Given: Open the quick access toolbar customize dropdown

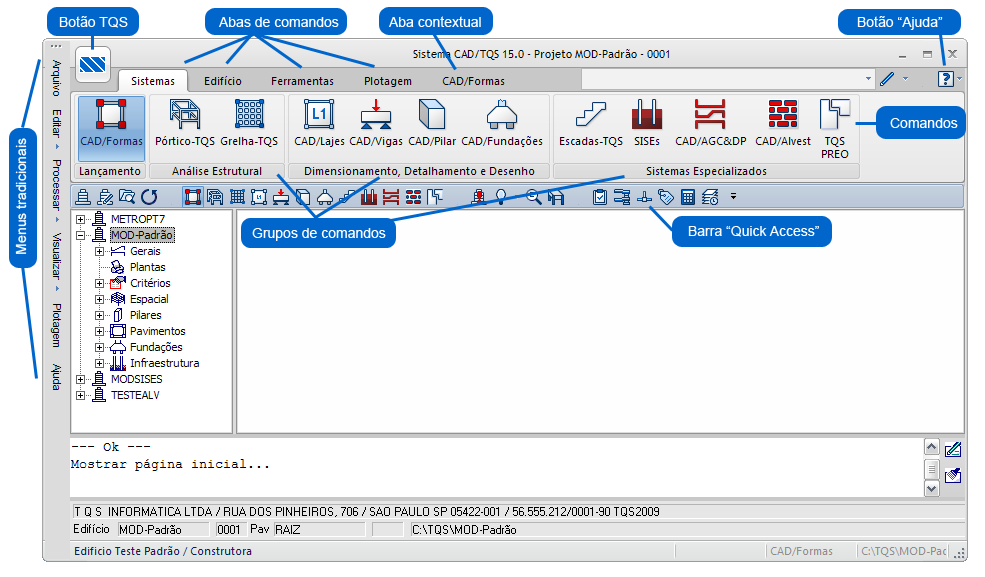Looking at the screenshot, I should [733, 197].
